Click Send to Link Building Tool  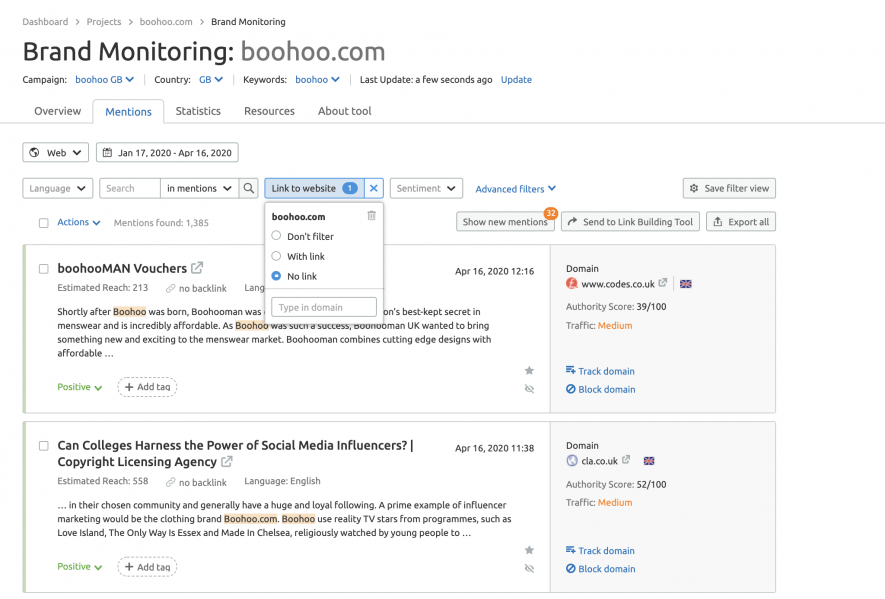click(x=630, y=222)
